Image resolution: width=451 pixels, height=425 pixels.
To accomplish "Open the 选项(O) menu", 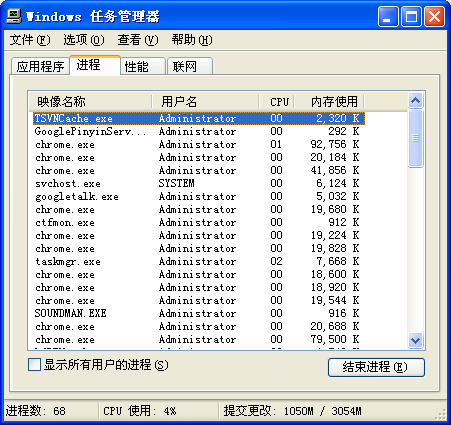I will 84,40.
